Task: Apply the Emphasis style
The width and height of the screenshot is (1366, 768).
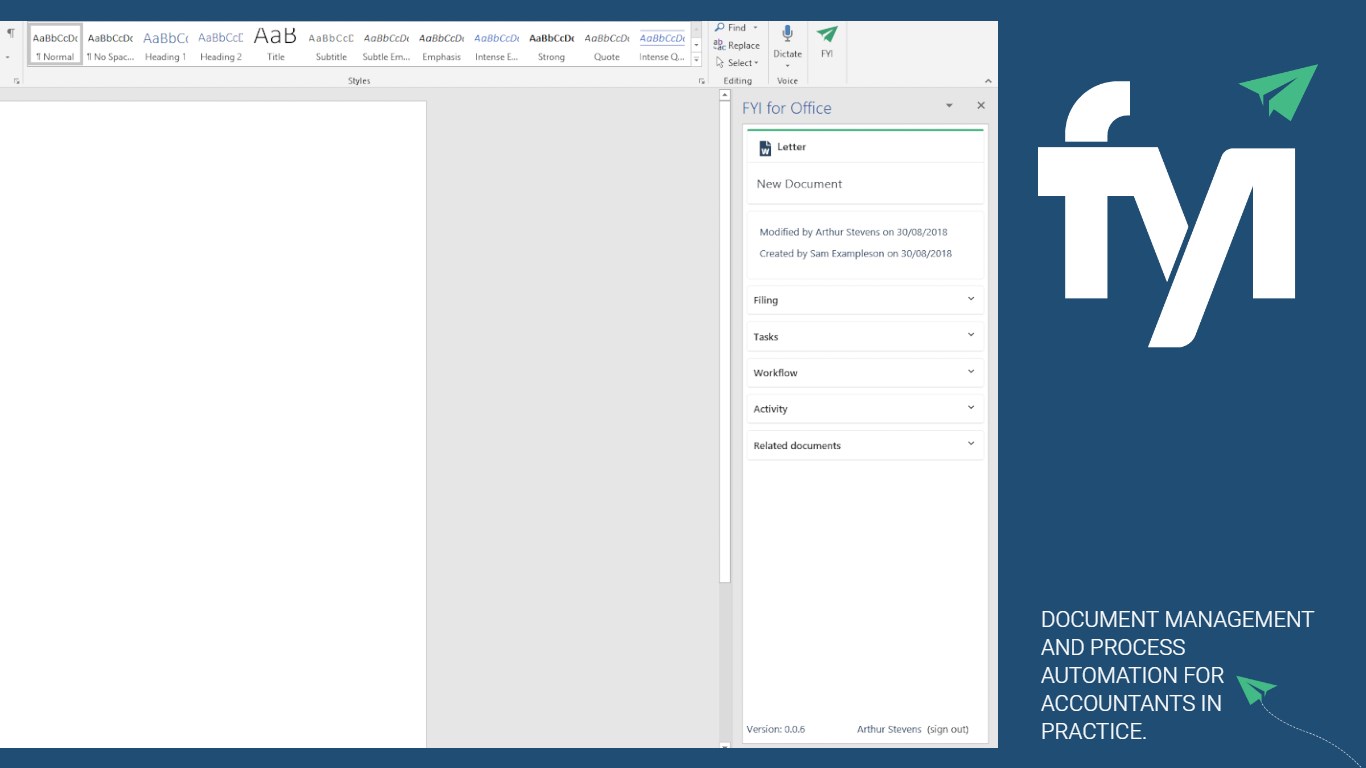Action: 441,45
